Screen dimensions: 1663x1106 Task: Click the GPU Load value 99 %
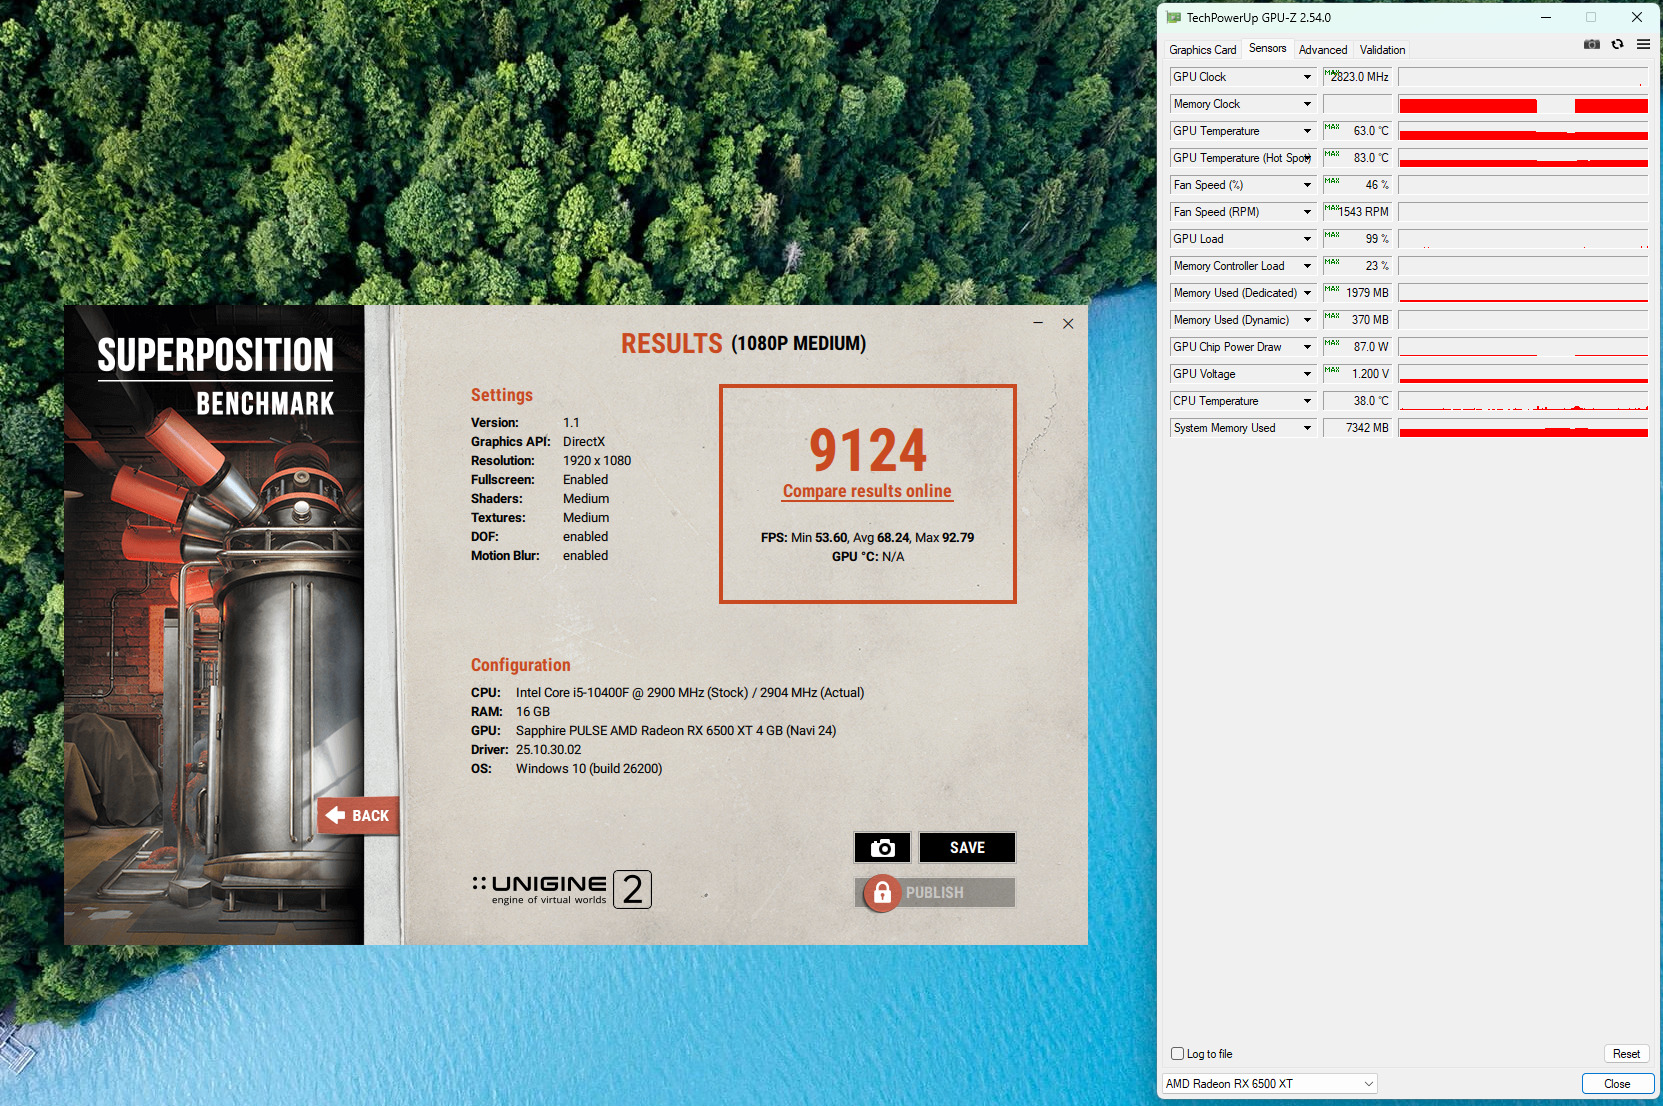tap(1357, 239)
